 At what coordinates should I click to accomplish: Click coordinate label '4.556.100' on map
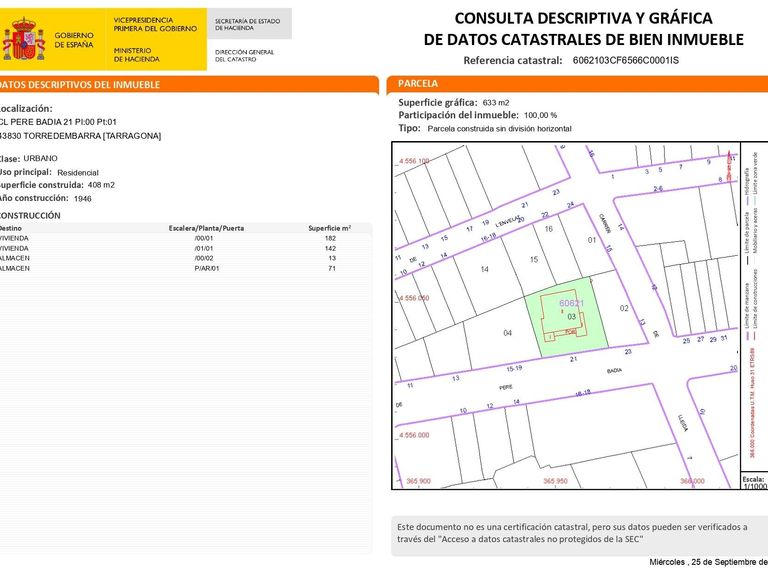(x=414, y=161)
